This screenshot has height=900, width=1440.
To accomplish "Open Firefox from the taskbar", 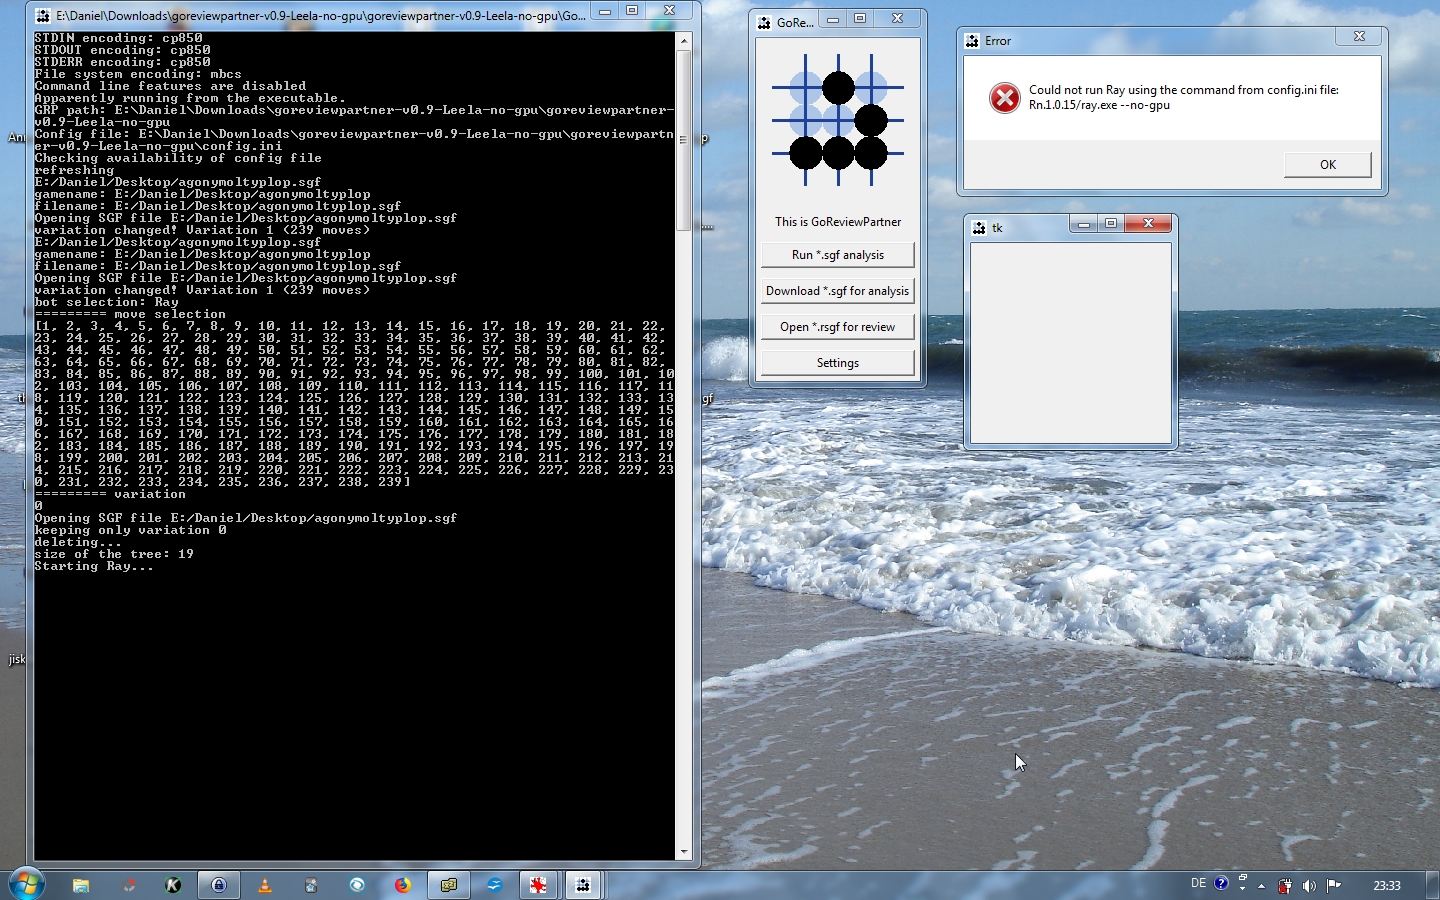I will tap(402, 885).
